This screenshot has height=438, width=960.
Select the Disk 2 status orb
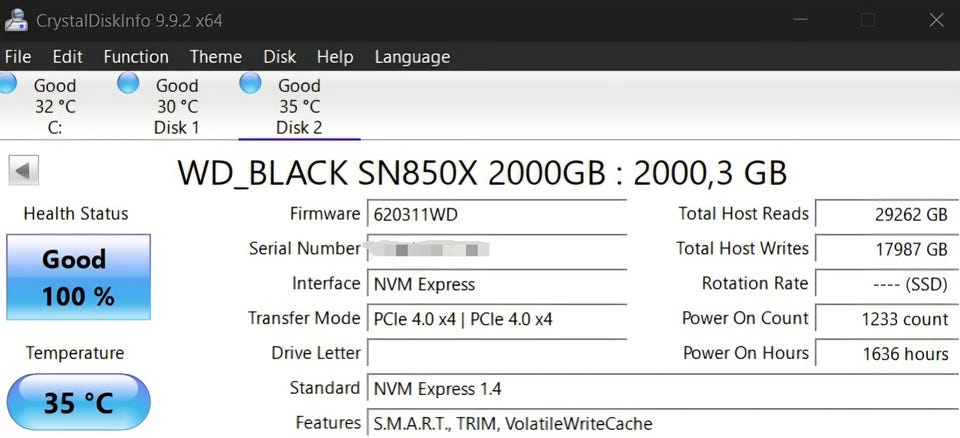pyautogui.click(x=250, y=83)
